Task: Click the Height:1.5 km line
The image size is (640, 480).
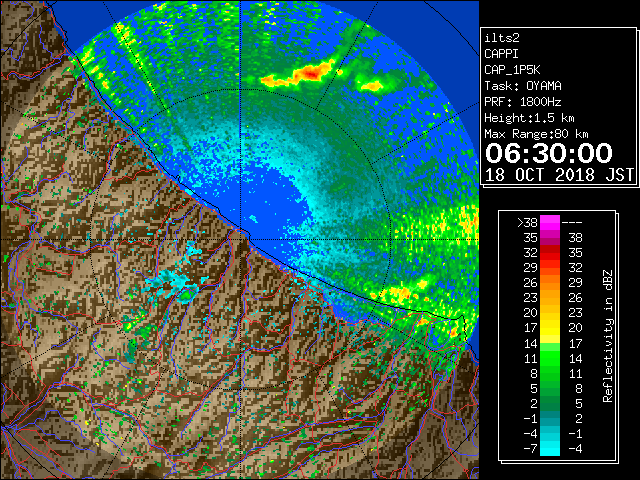Action: click(529, 118)
